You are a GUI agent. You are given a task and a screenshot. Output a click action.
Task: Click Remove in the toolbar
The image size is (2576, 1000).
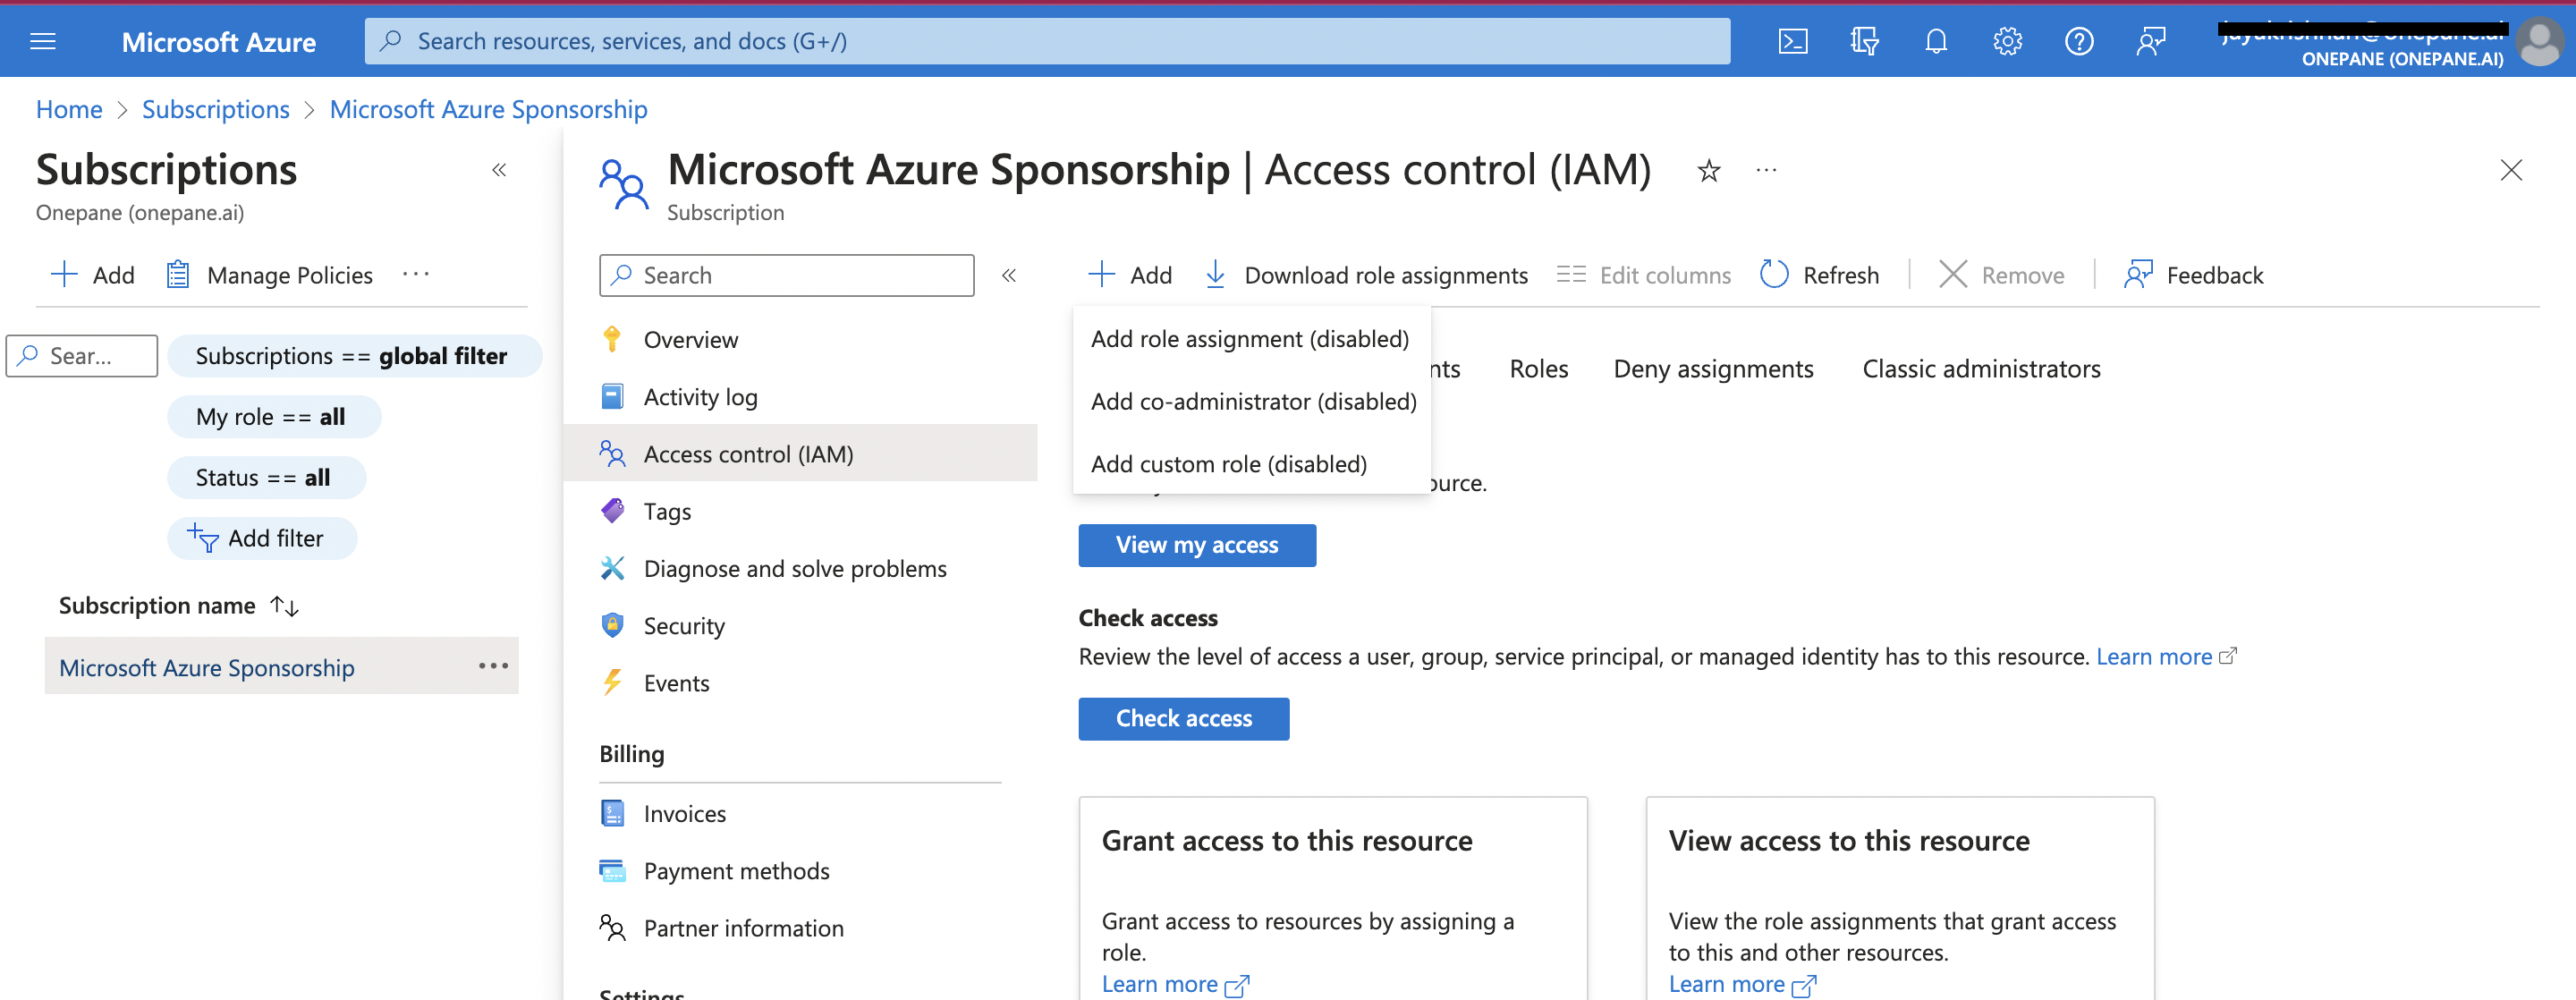point(2001,275)
